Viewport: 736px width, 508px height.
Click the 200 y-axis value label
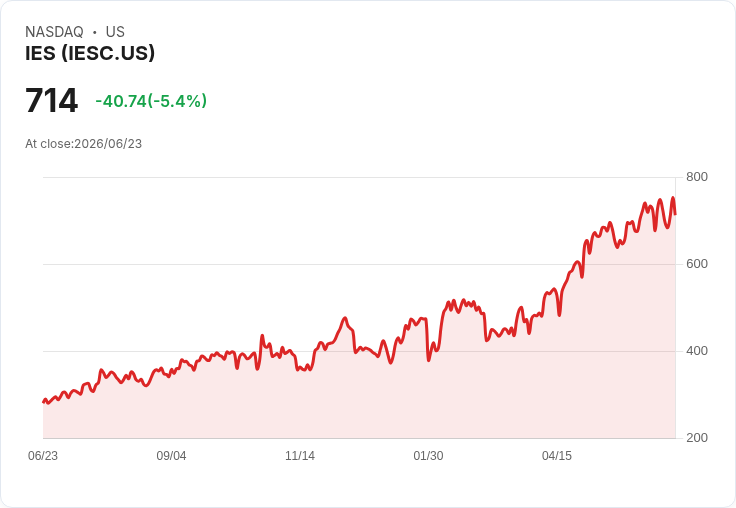697,438
